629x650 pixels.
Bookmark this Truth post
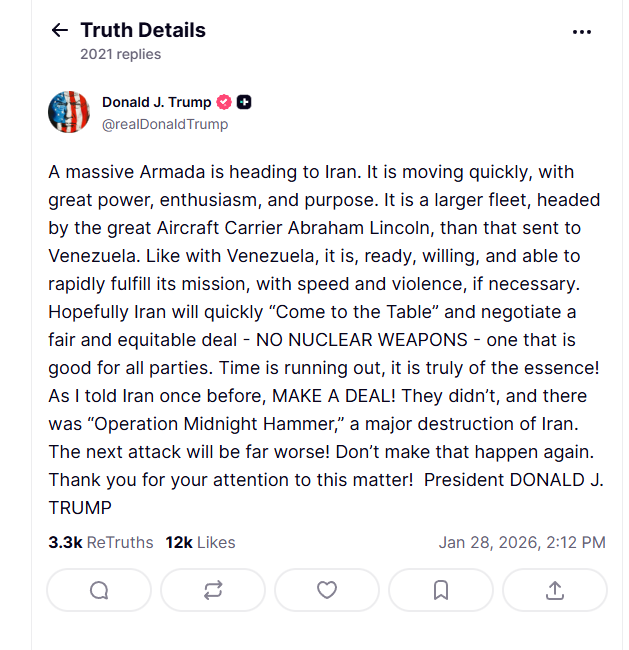pos(441,590)
